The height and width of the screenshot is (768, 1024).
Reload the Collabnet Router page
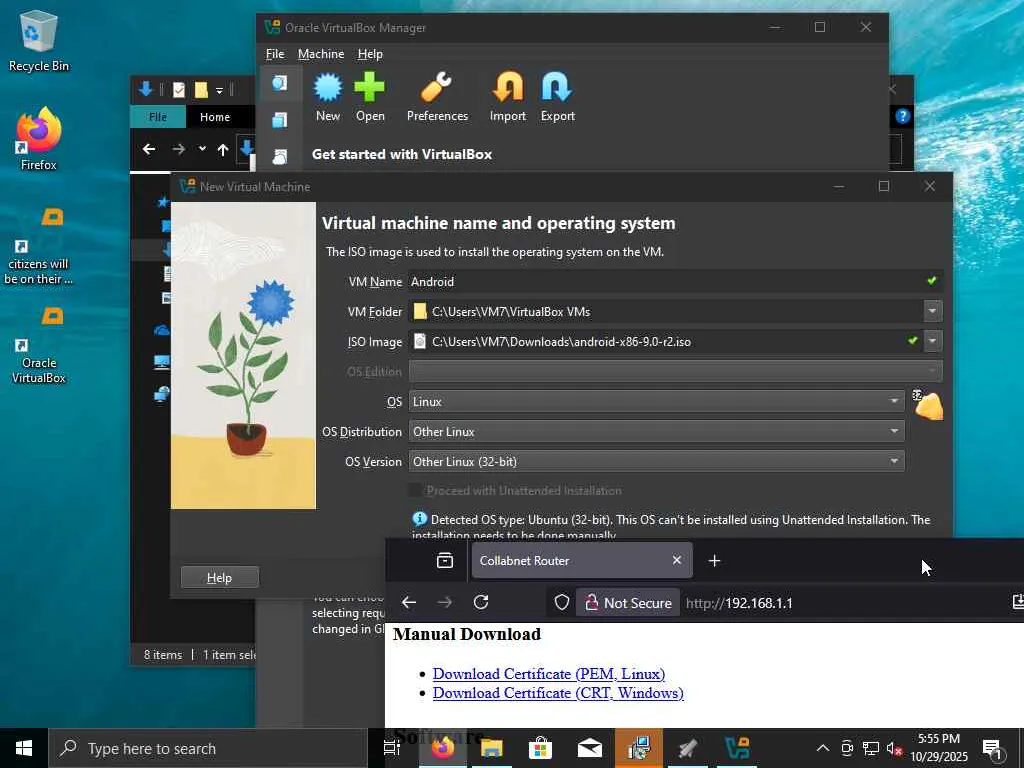pyautogui.click(x=481, y=602)
